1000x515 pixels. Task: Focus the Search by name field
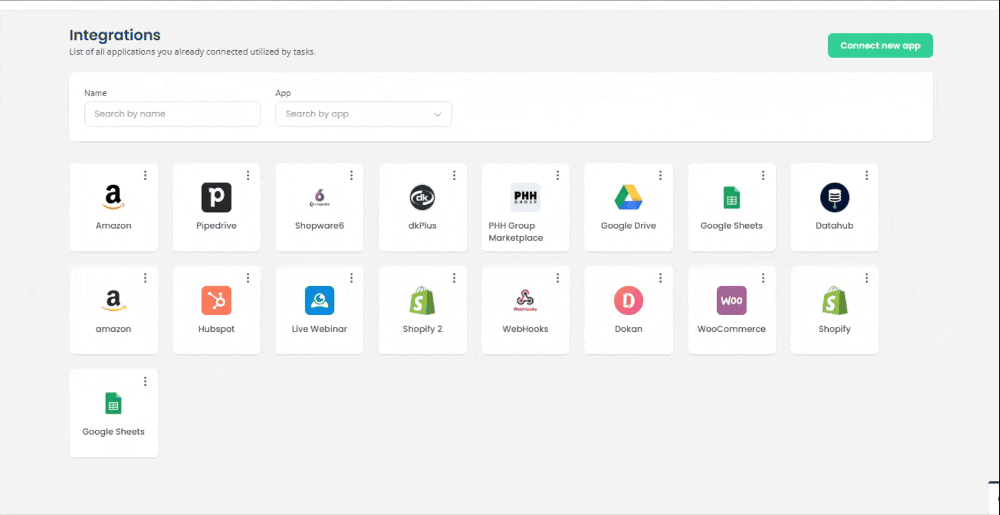click(x=172, y=114)
